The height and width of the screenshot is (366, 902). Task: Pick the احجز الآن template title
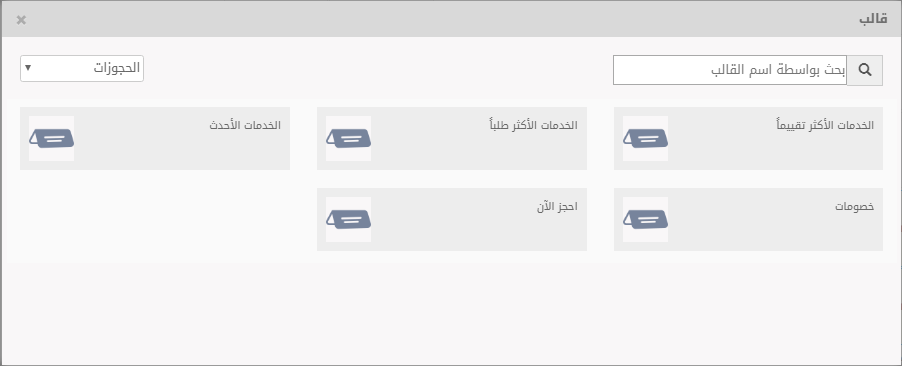557,206
